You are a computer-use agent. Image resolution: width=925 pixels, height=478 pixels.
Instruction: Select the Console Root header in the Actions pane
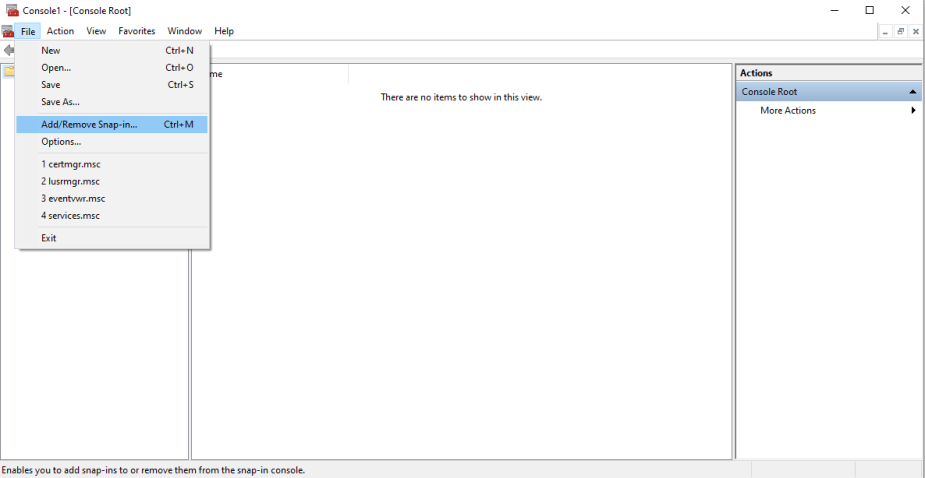pyautogui.click(x=829, y=92)
